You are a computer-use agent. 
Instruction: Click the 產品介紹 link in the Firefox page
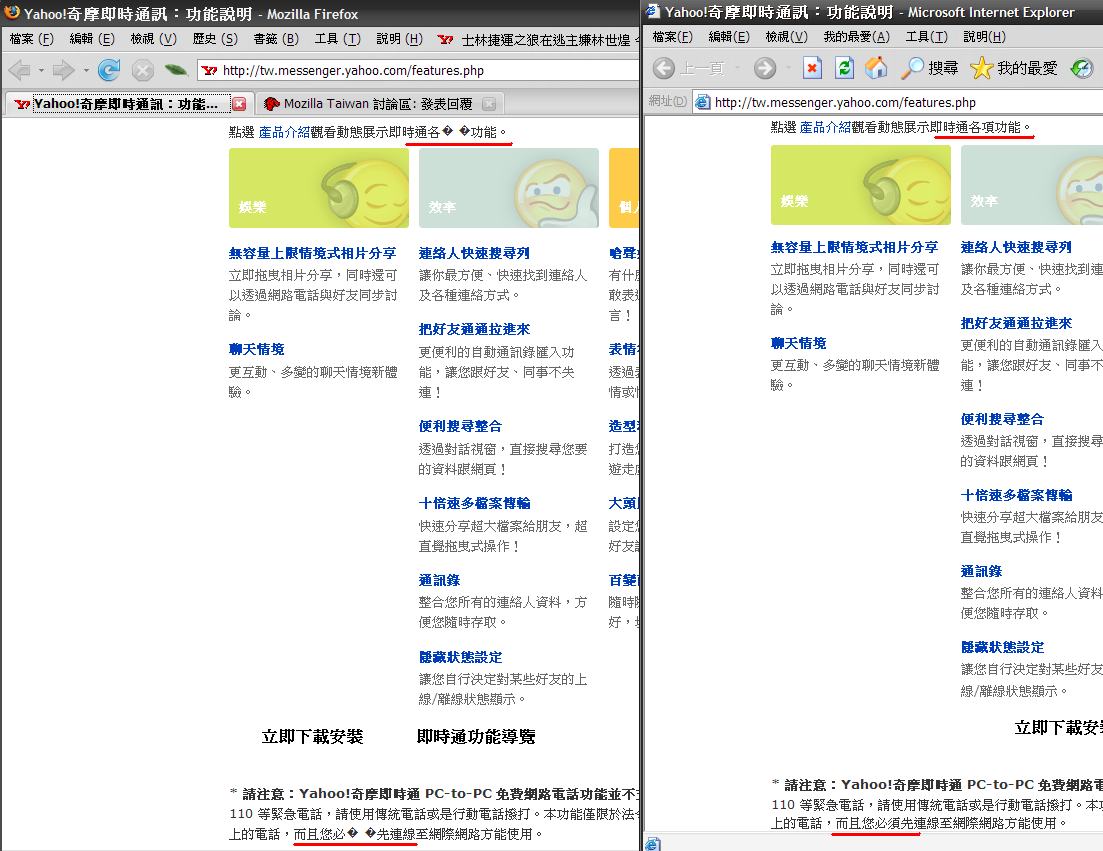click(284, 131)
